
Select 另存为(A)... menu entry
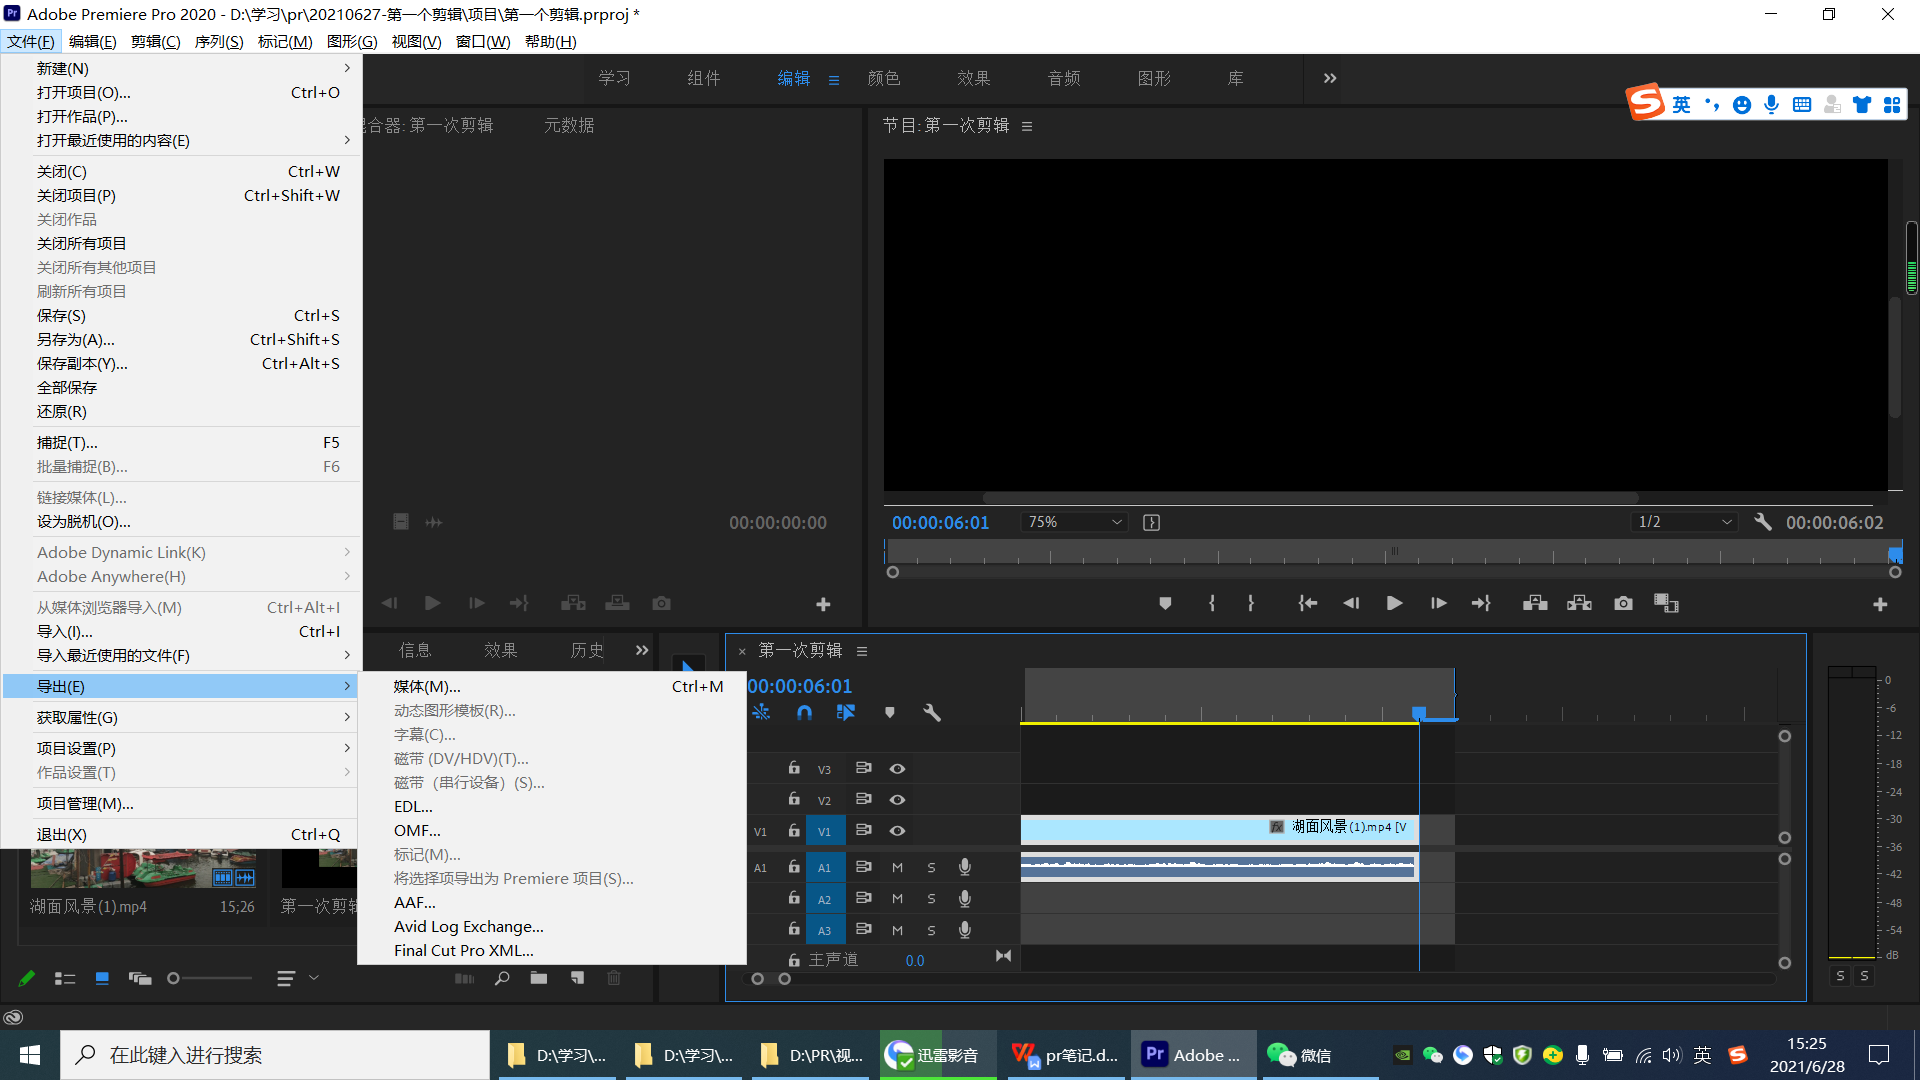(180, 339)
